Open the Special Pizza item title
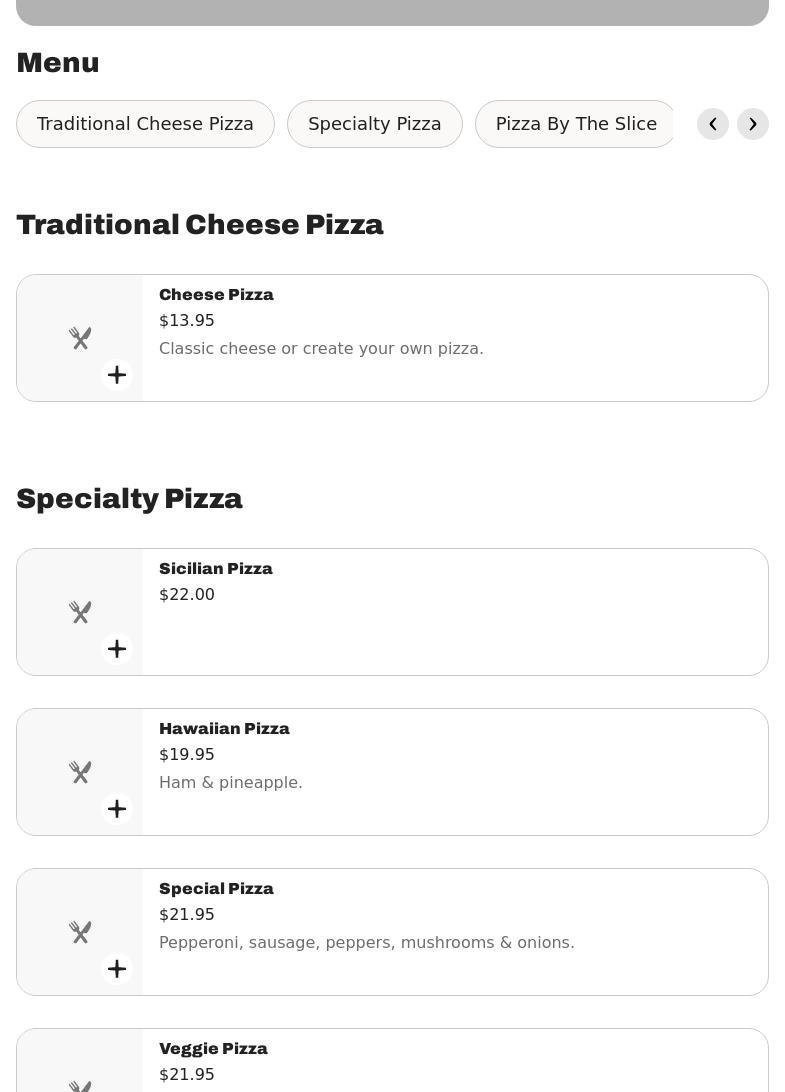Viewport: 785px width, 1092px height. pyautogui.click(x=216, y=889)
